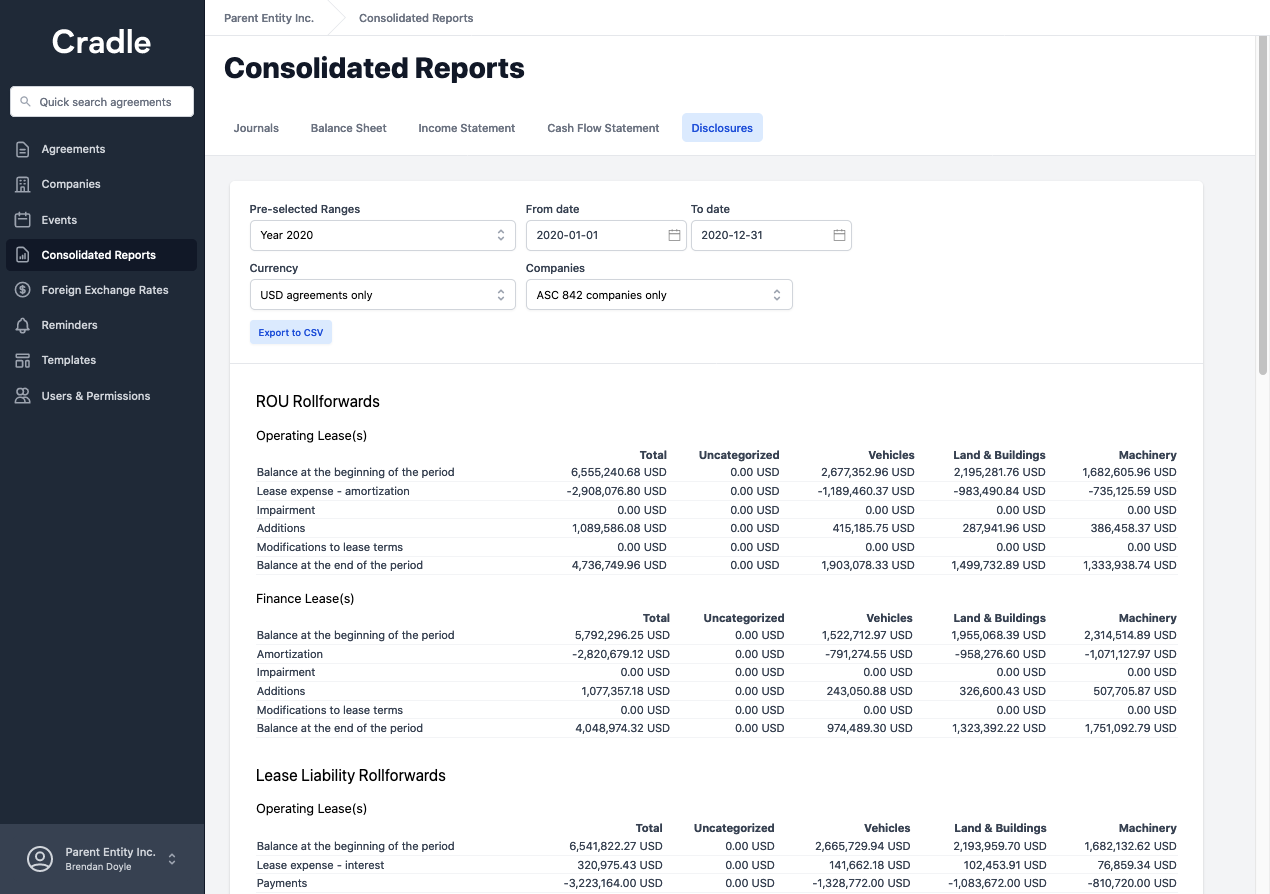
Task: Change the Currency dropdown from USD agreements only
Action: 382,294
